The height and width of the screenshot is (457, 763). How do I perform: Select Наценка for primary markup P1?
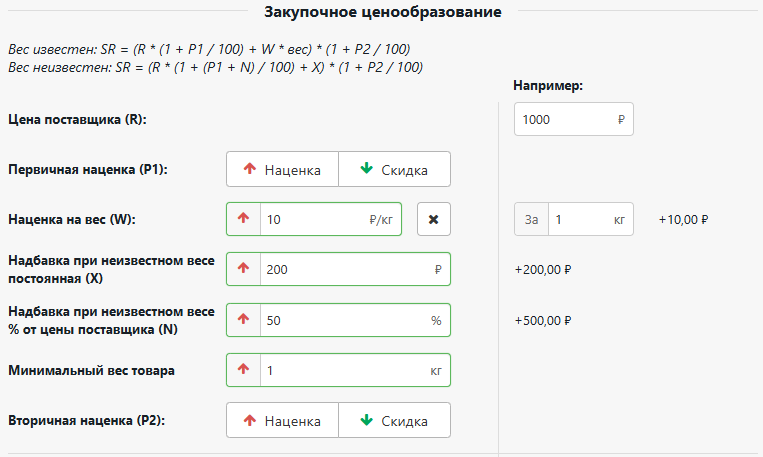click(x=283, y=170)
